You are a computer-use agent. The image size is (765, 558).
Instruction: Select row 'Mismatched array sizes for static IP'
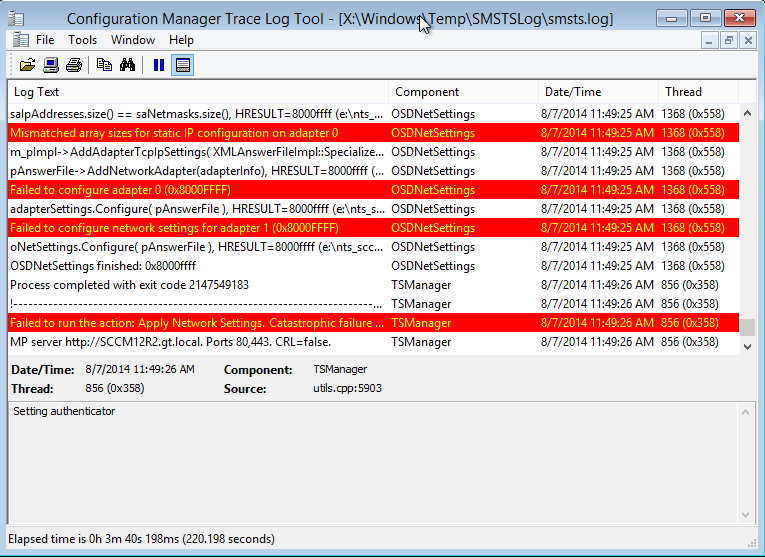pos(374,133)
